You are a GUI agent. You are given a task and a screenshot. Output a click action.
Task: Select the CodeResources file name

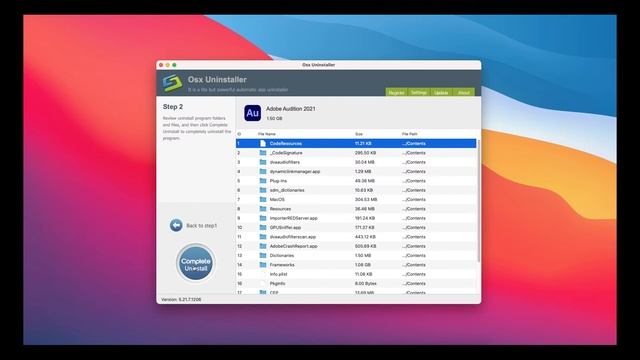click(x=286, y=144)
